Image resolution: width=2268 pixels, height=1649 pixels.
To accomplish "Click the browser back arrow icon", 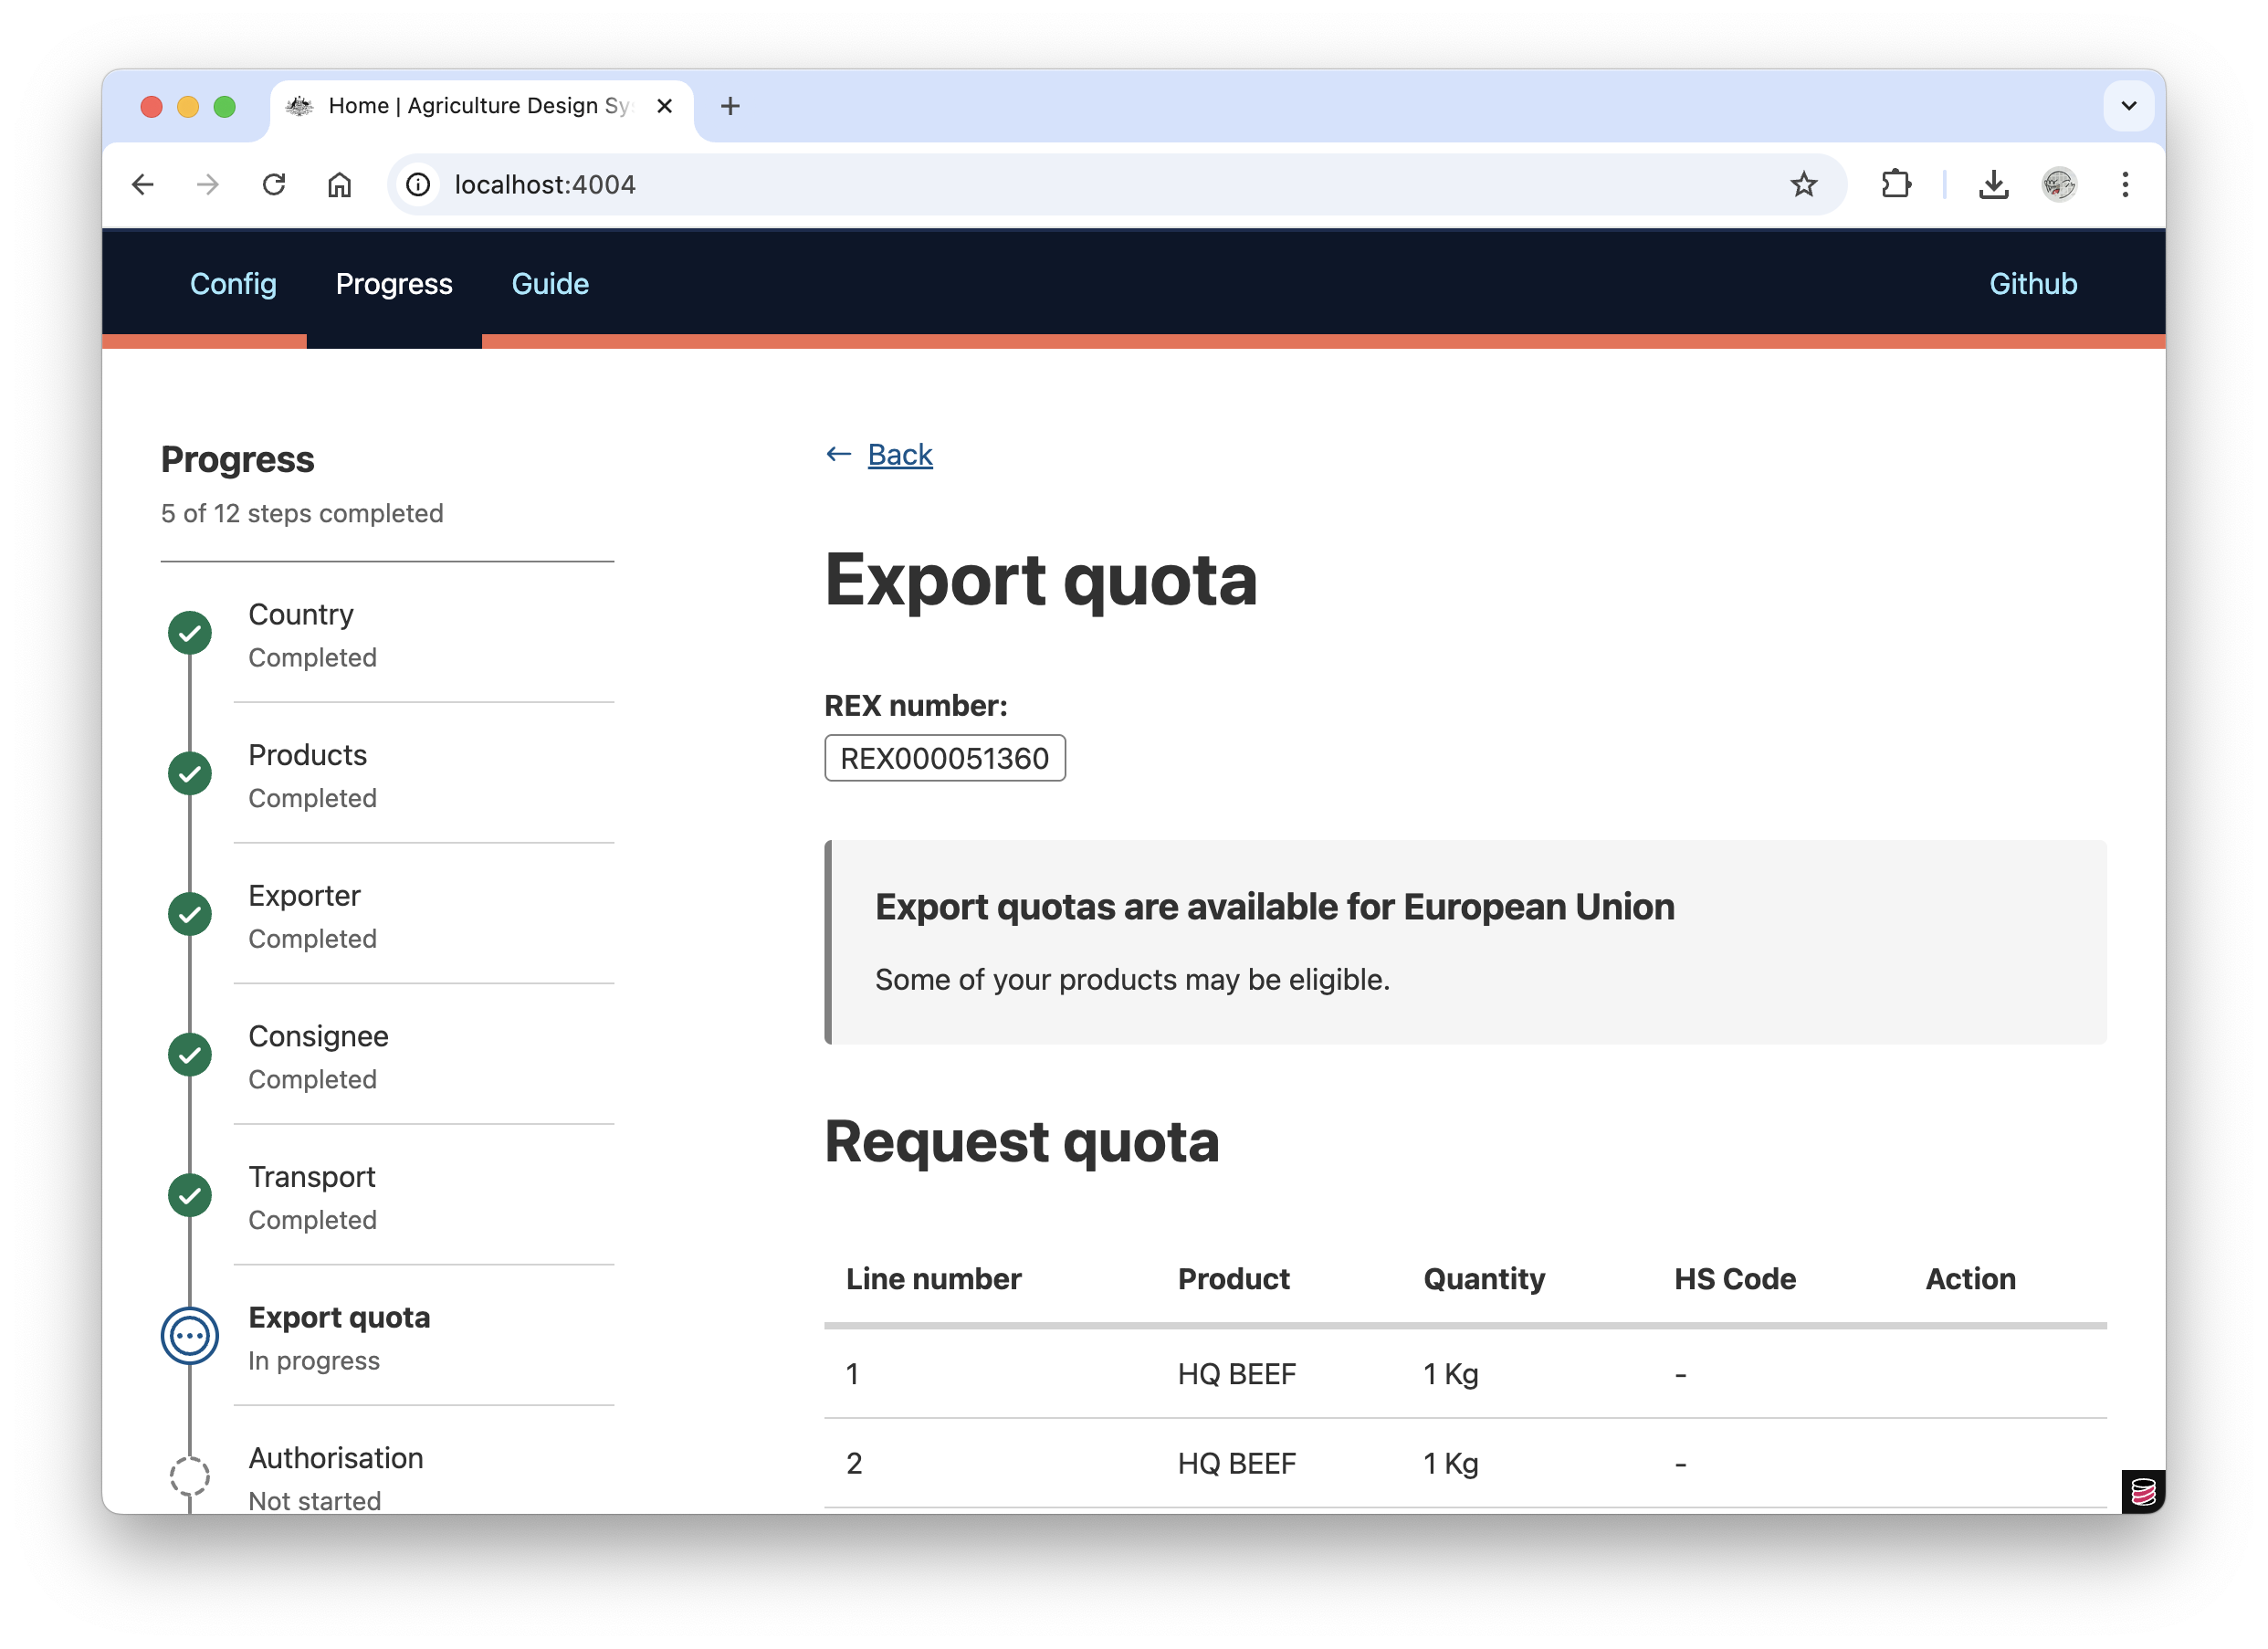I will click(143, 185).
